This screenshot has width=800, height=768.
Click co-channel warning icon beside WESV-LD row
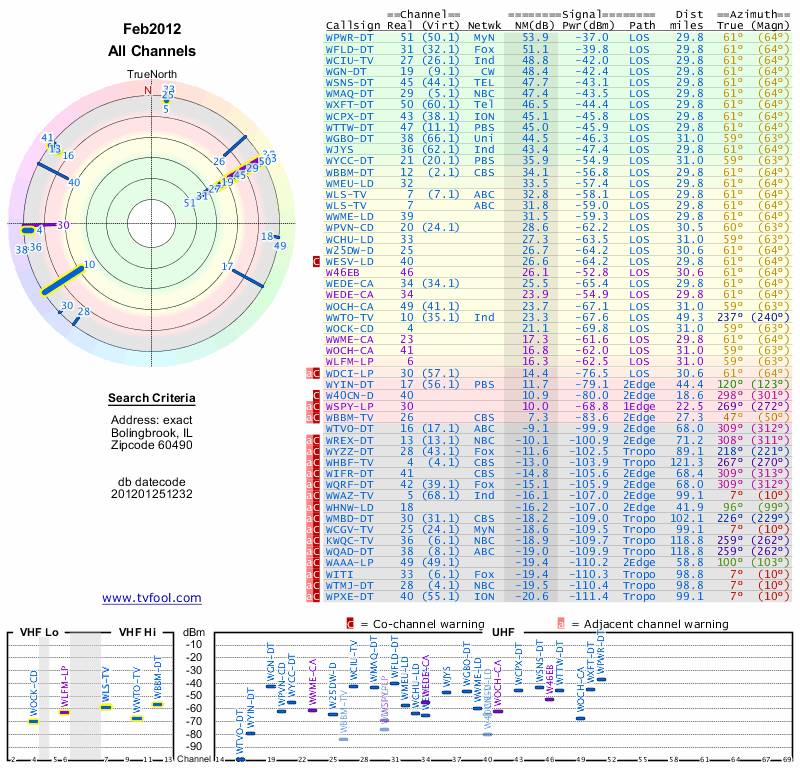[317, 261]
